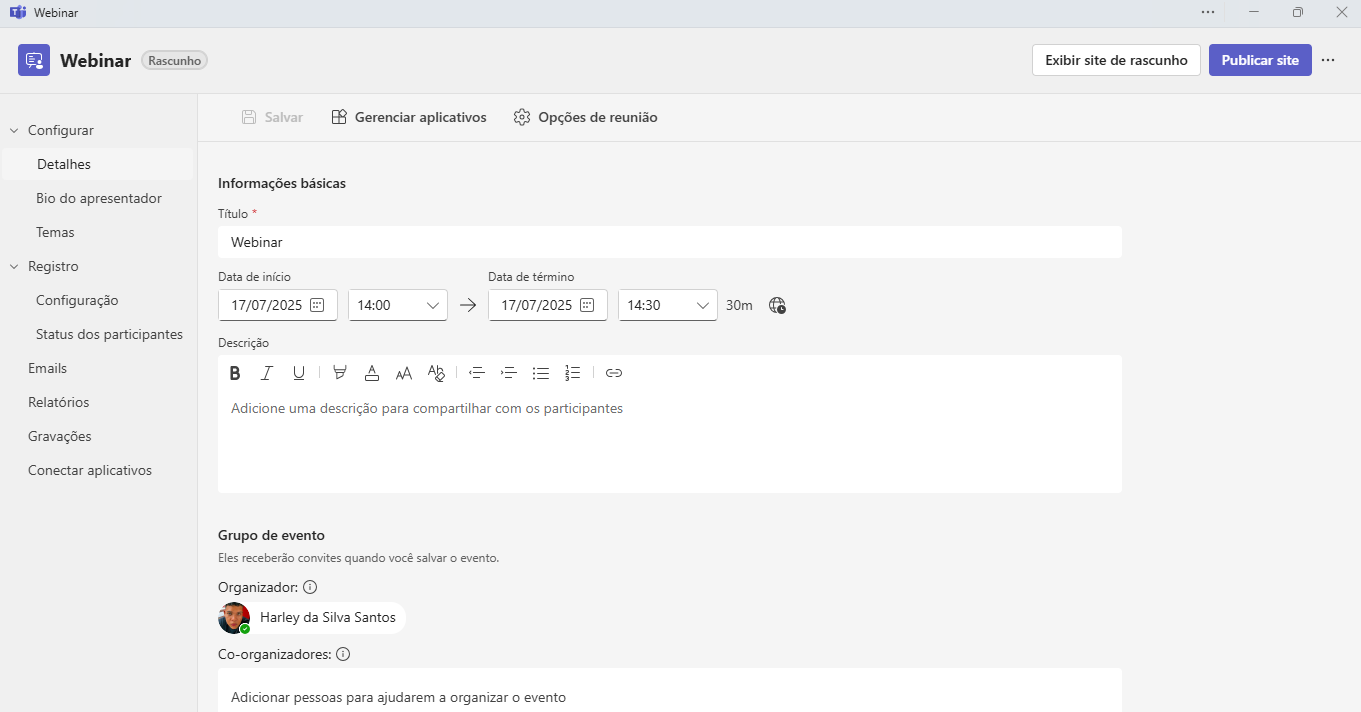The image size is (1361, 712).
Task: Collapse the Registro section
Action: pyautogui.click(x=14, y=267)
